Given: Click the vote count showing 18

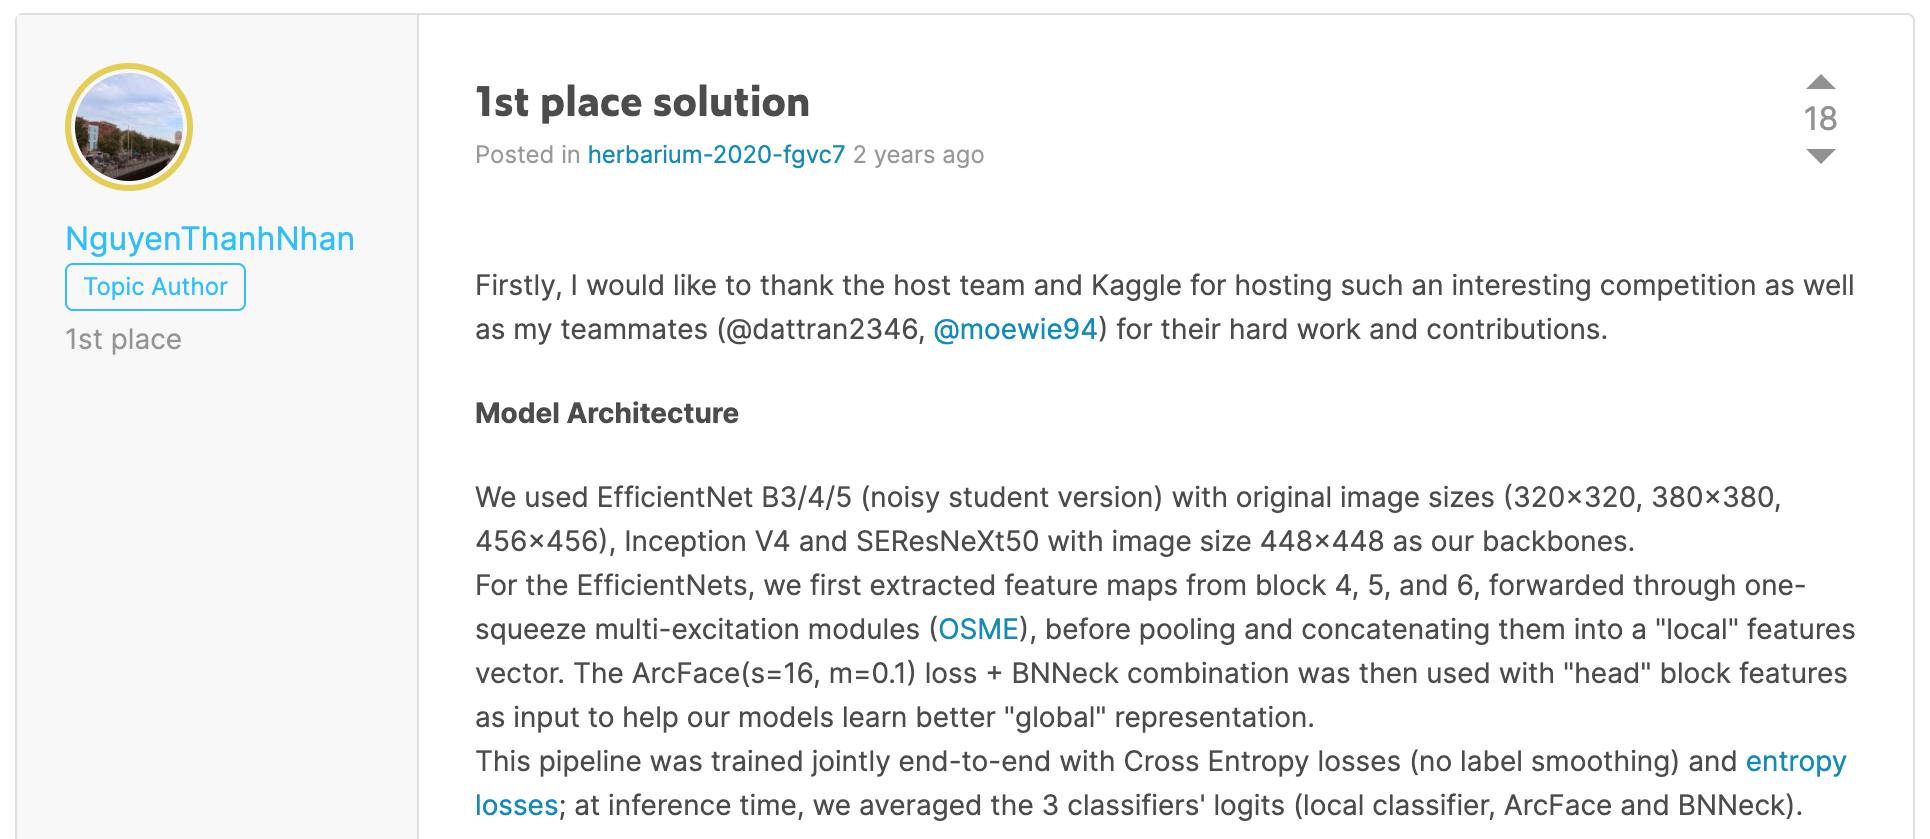Looking at the screenshot, I should [1820, 119].
